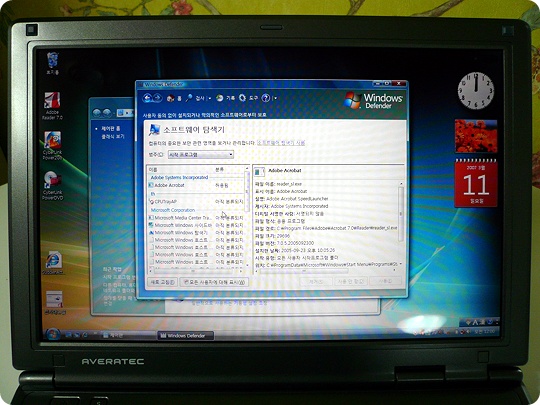
Task: Open the History (기록) view
Action: click(225, 98)
